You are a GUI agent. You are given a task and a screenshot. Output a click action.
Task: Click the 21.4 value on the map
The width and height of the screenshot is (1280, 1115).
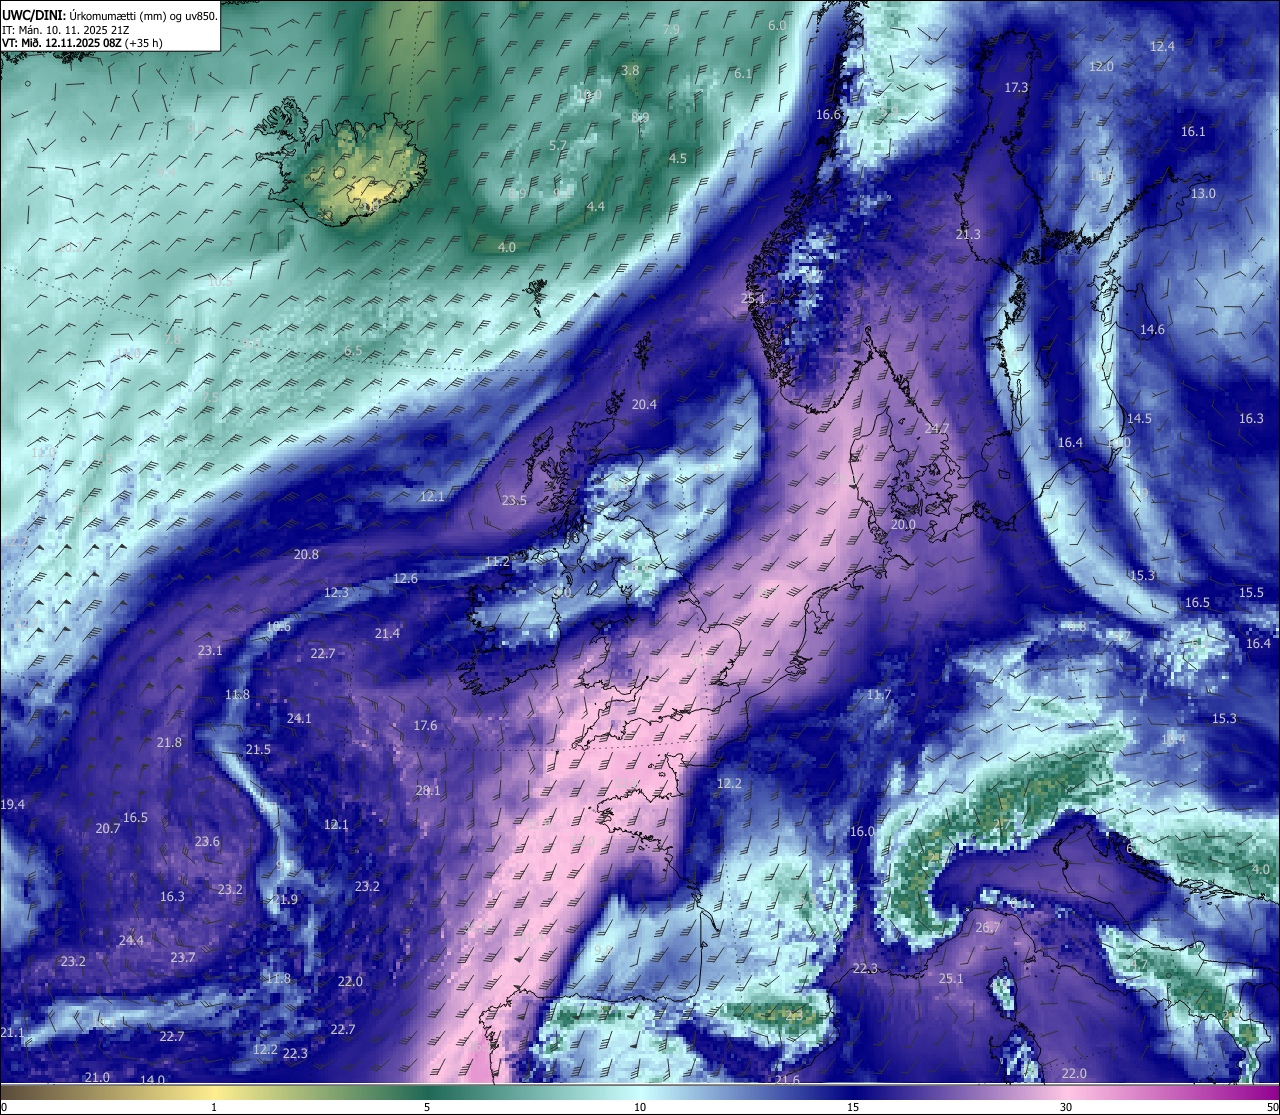pos(387,633)
